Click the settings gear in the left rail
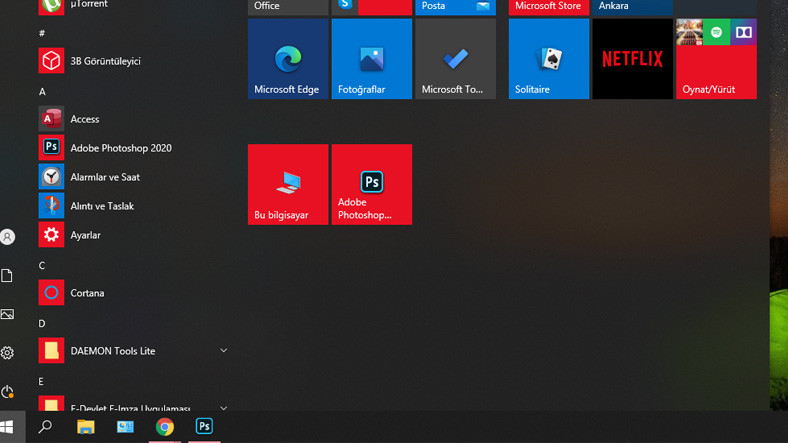Viewport: 788px width, 443px height. pyautogui.click(x=8, y=353)
